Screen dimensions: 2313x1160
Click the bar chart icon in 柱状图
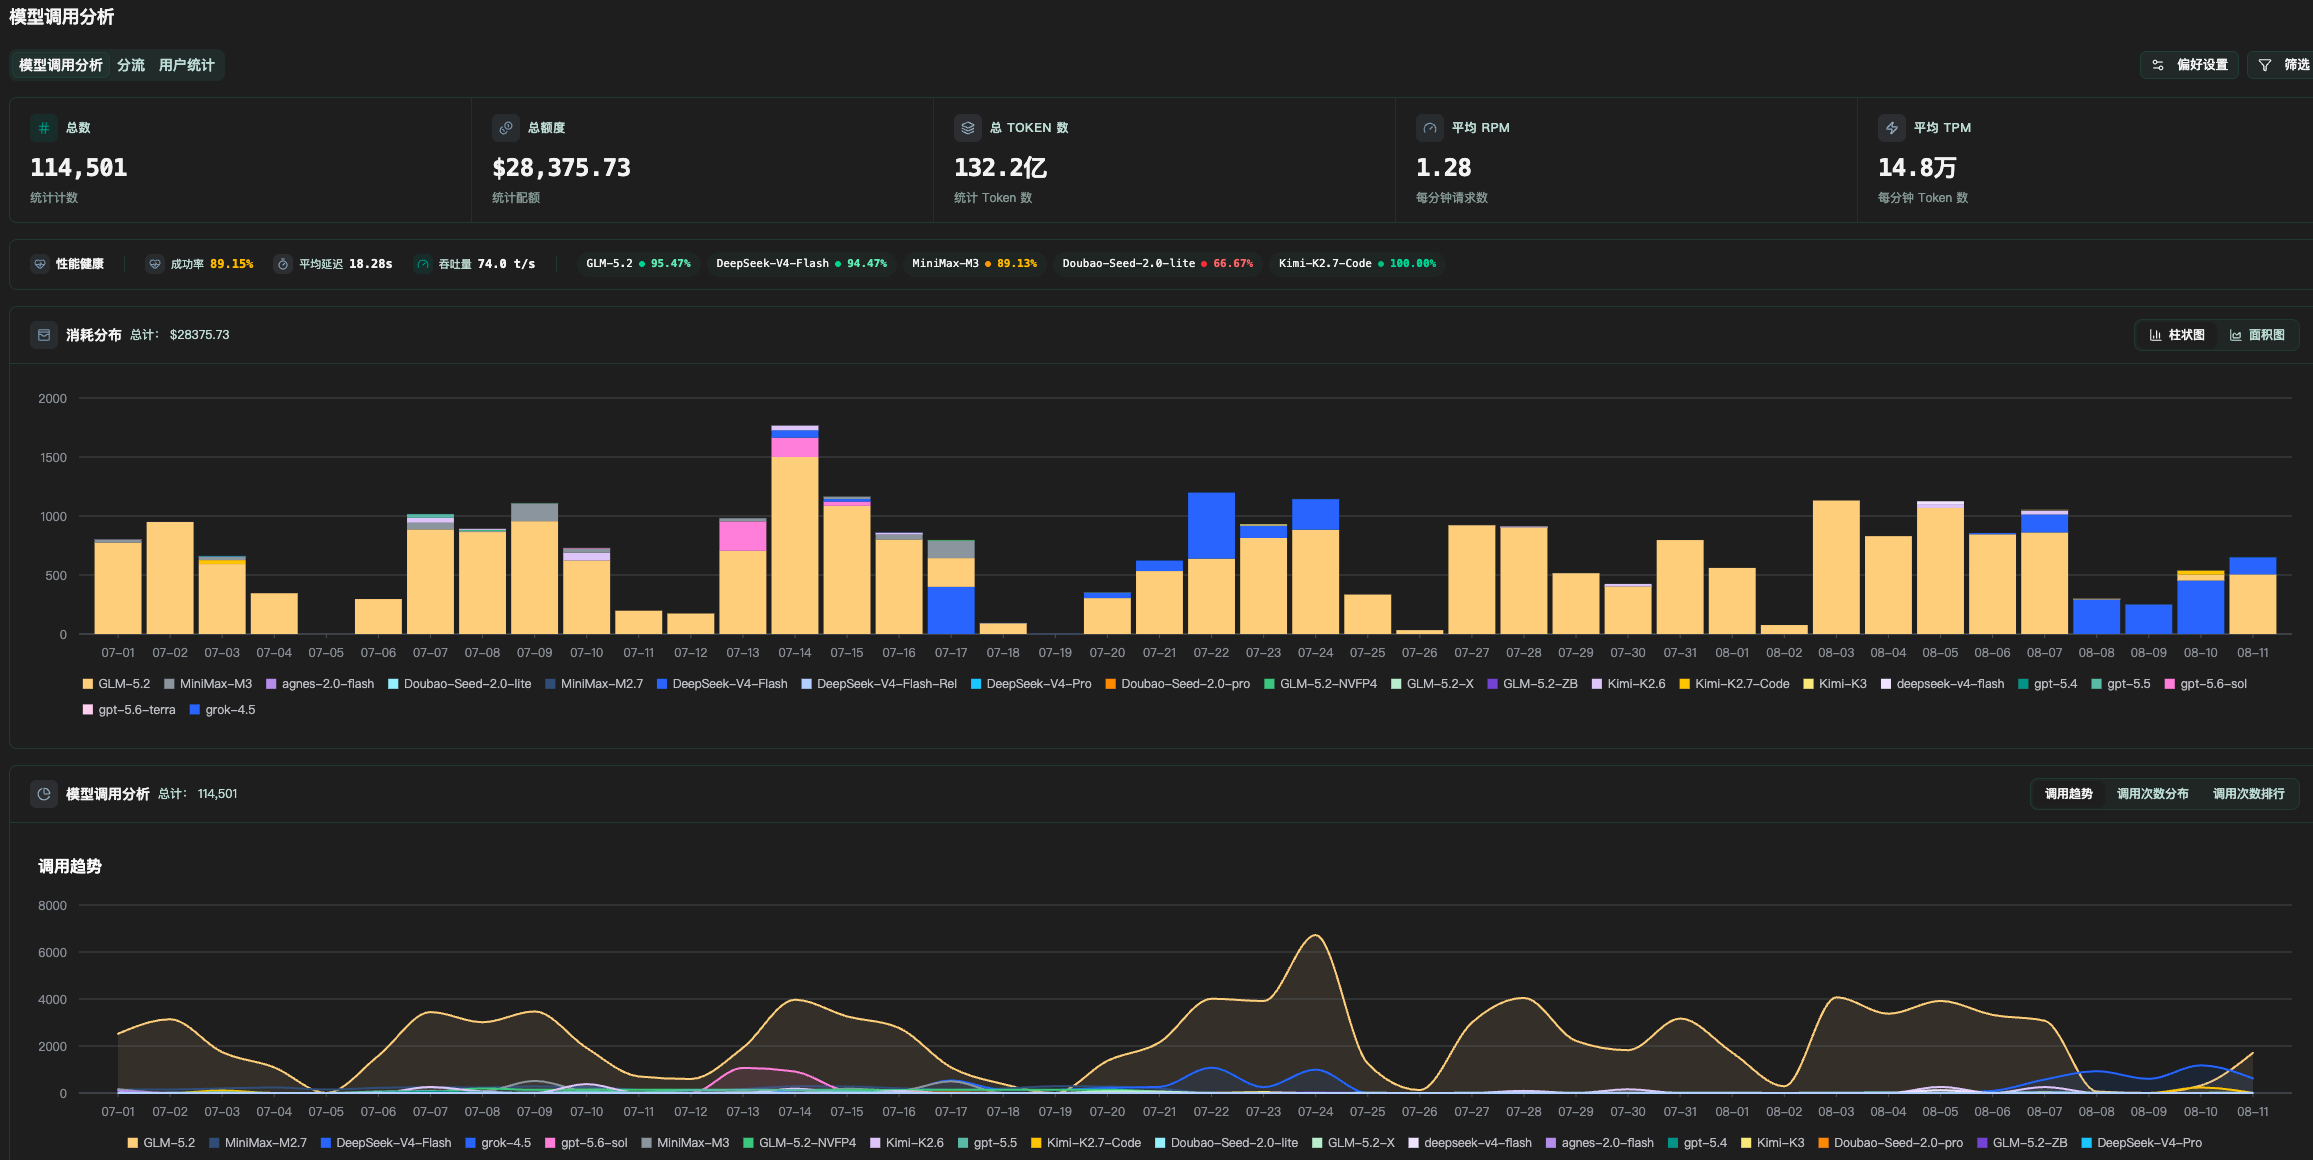(2155, 335)
